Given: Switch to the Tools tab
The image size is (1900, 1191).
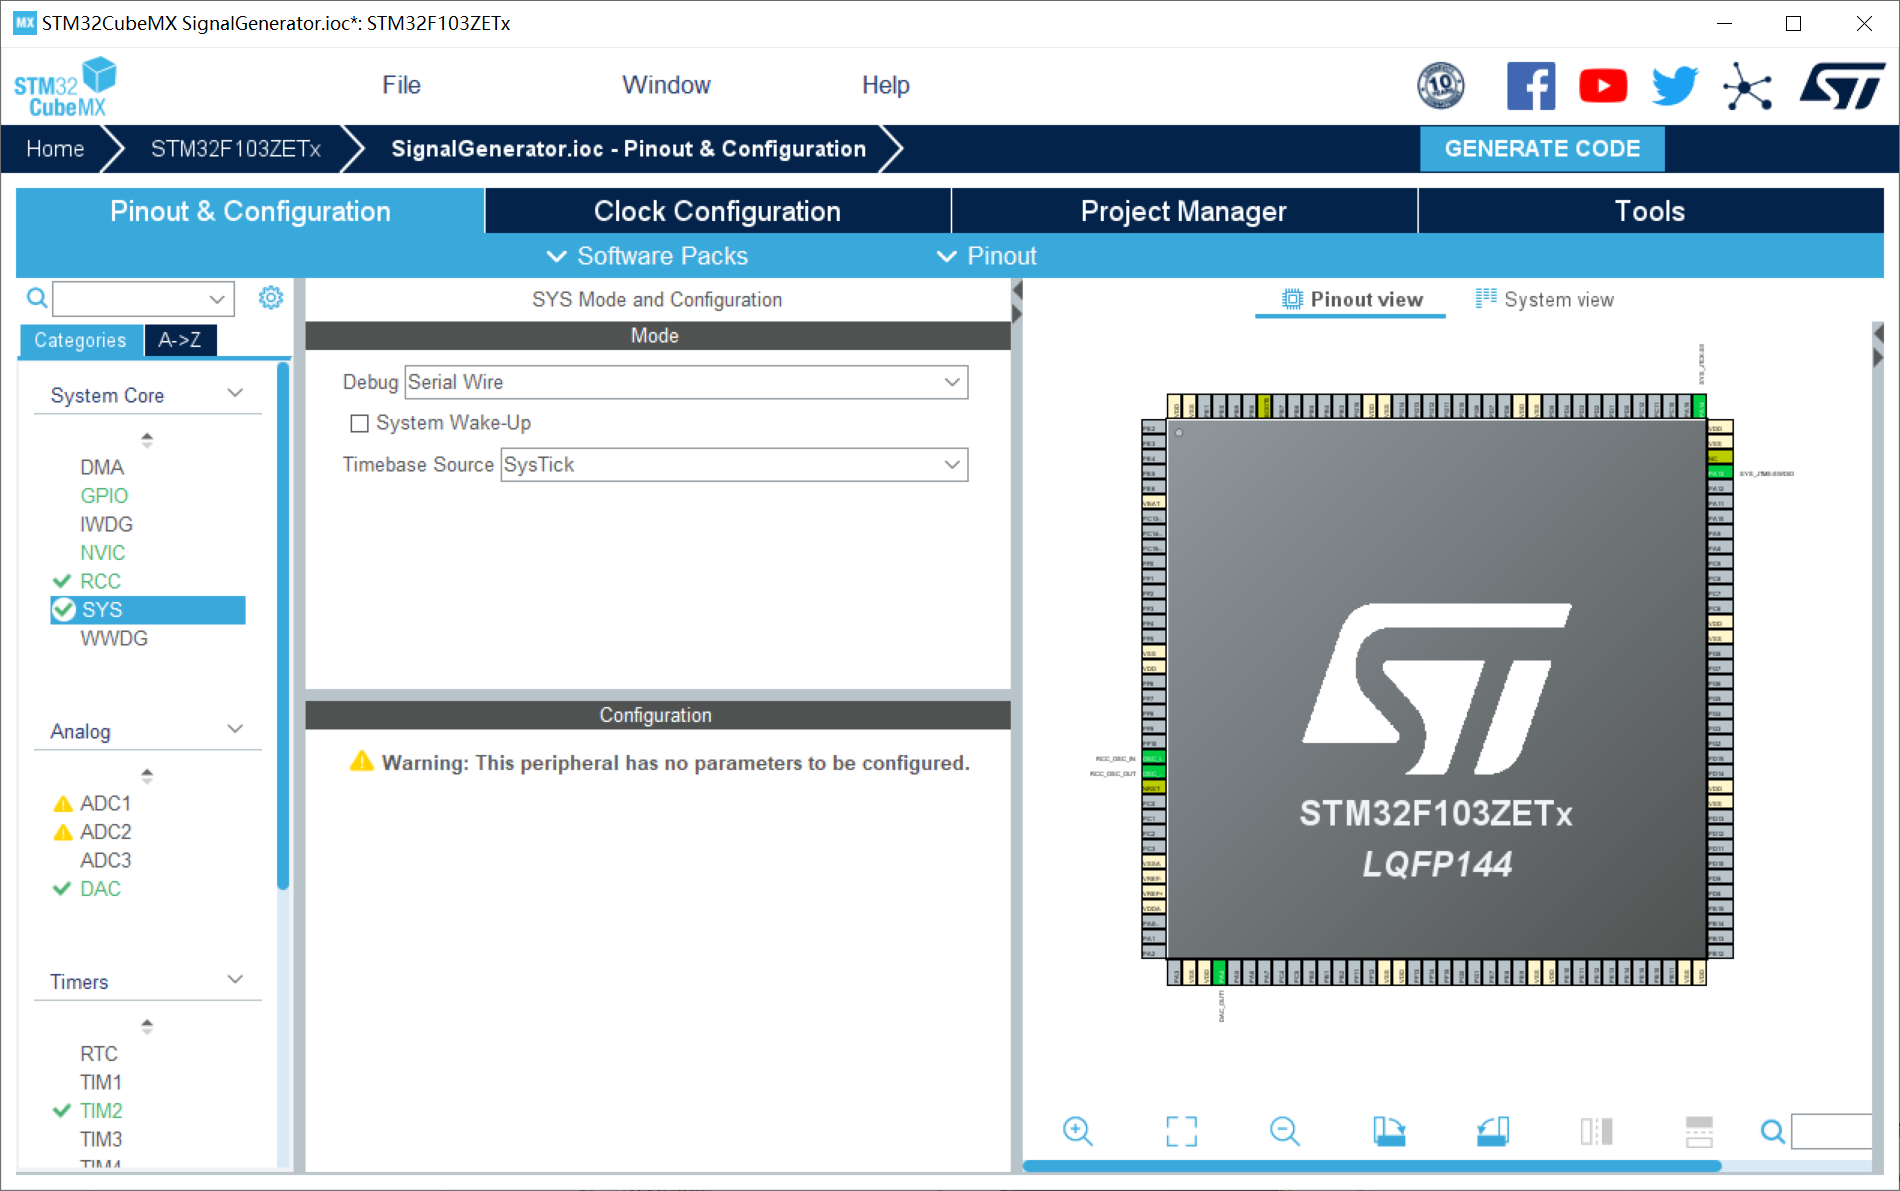Looking at the screenshot, I should pyautogui.click(x=1650, y=211).
